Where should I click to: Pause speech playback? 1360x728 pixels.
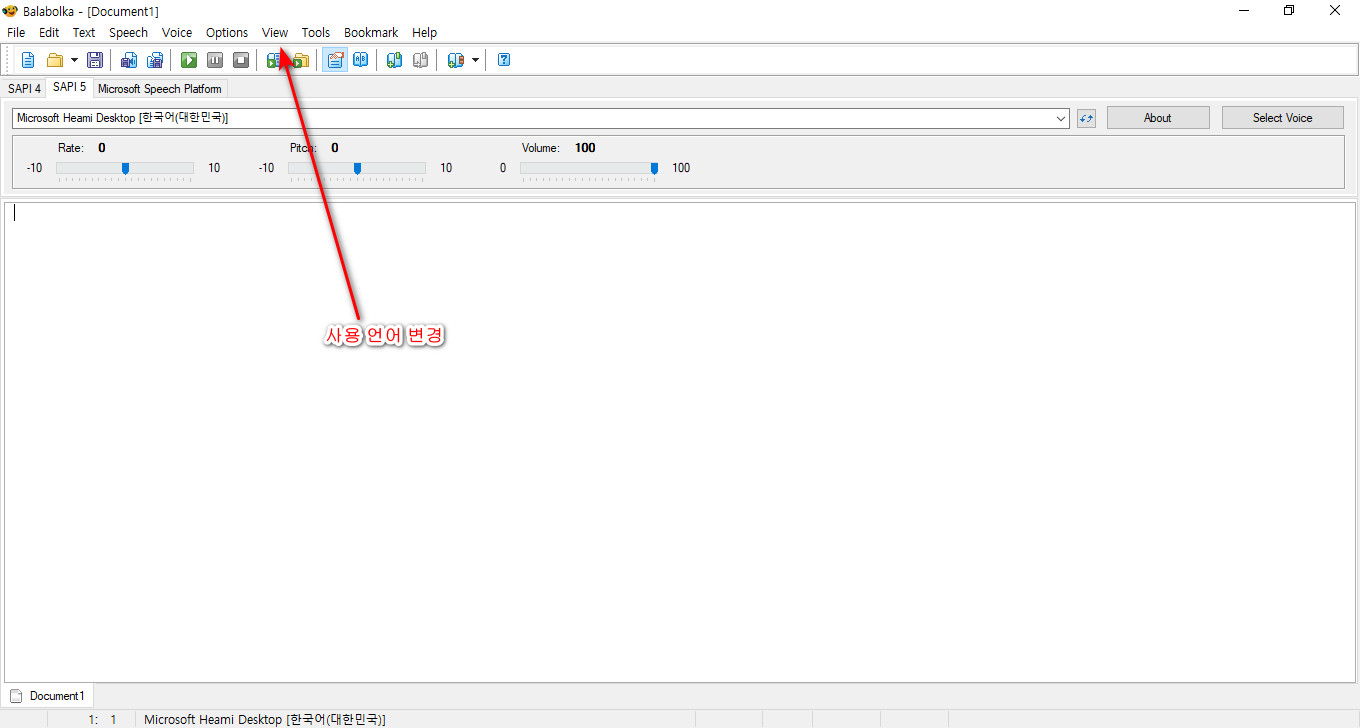[x=215, y=60]
